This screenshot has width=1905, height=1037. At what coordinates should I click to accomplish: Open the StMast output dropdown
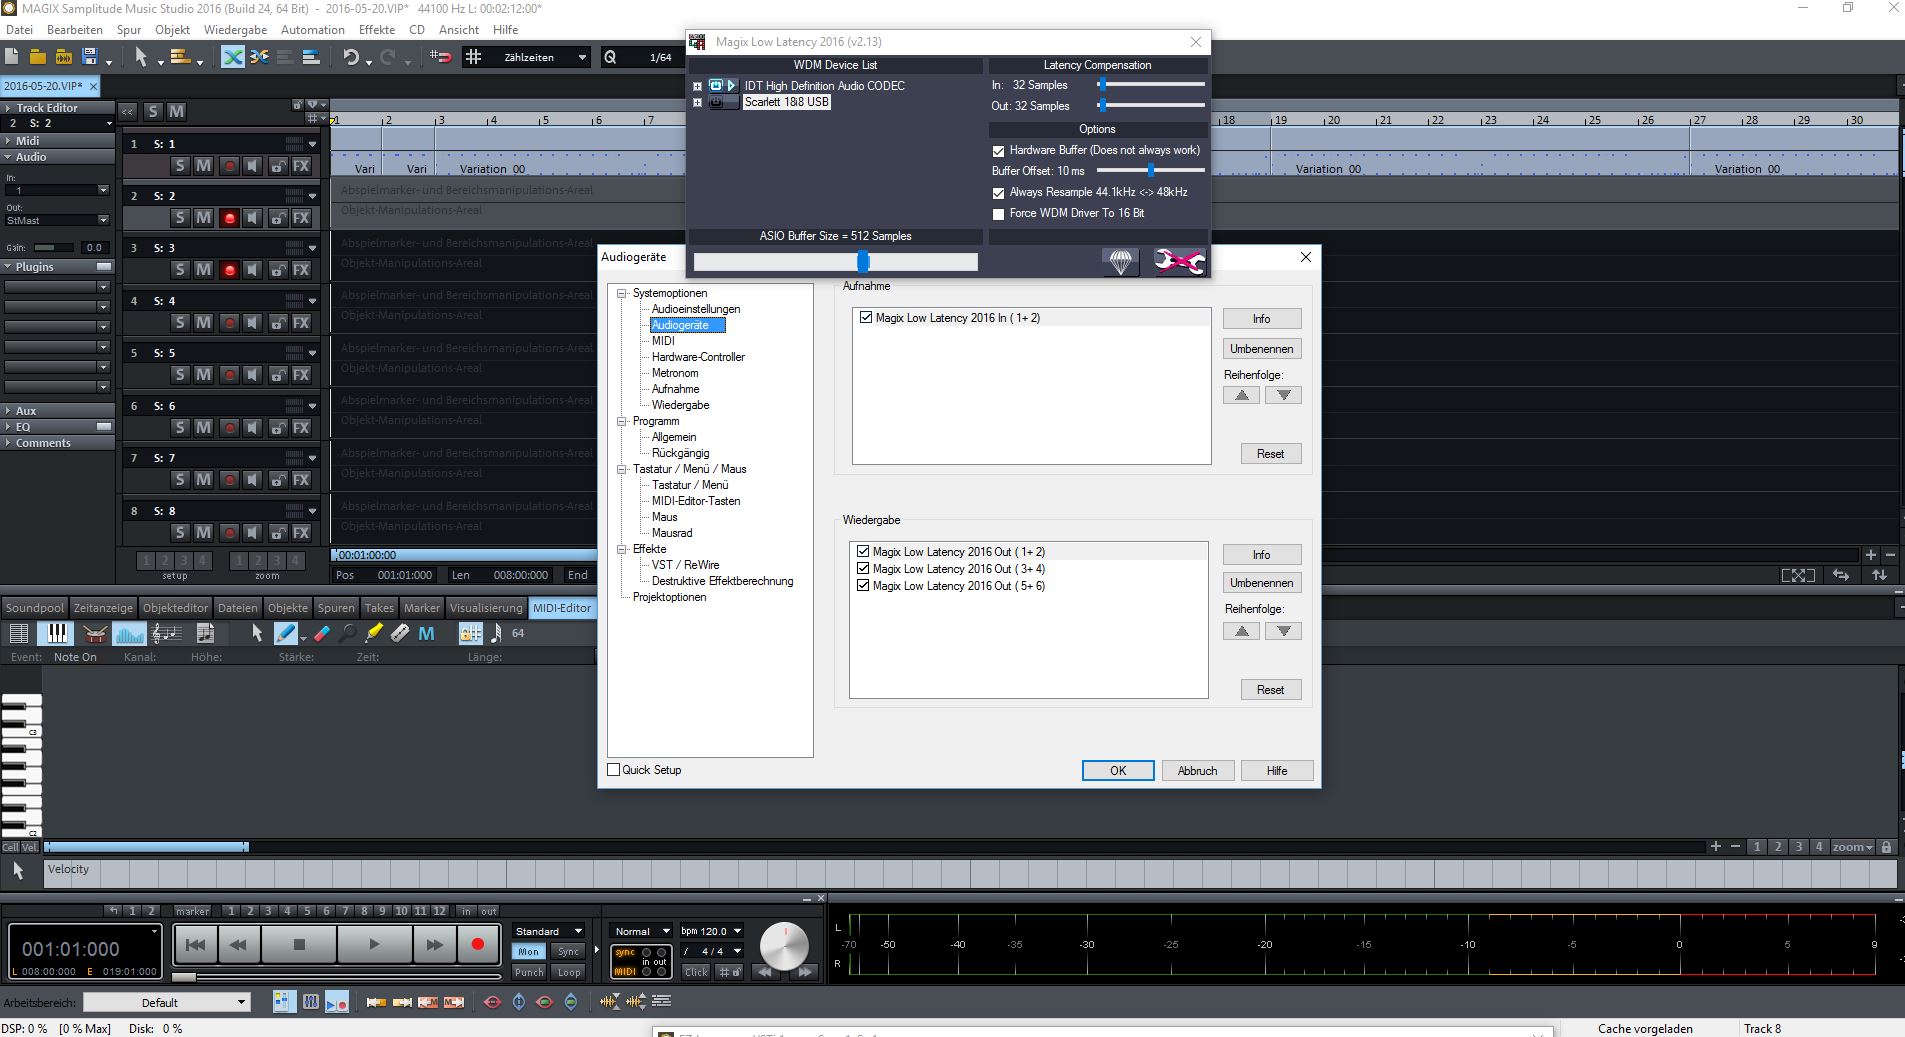tap(103, 220)
